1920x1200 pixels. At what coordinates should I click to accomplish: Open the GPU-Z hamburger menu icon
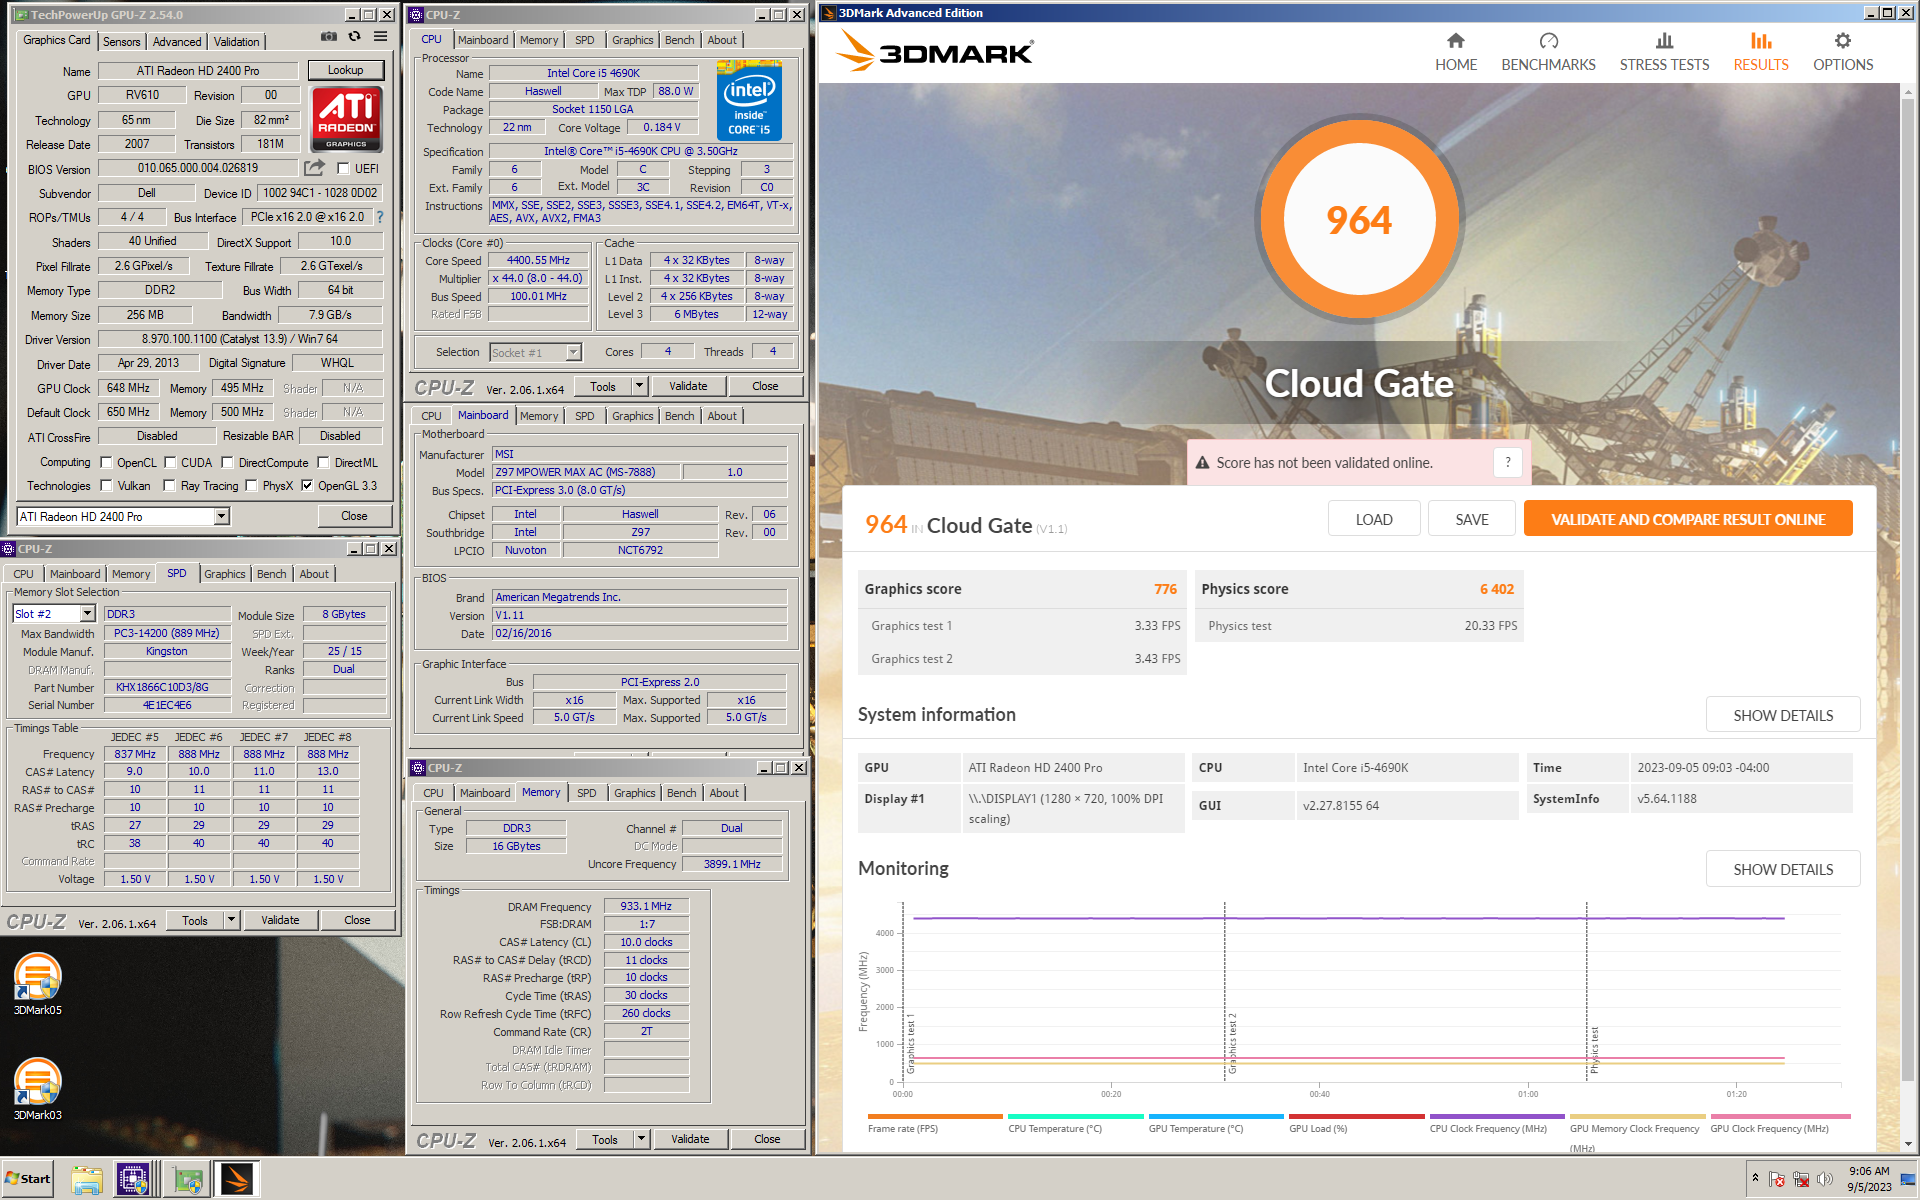[380, 36]
